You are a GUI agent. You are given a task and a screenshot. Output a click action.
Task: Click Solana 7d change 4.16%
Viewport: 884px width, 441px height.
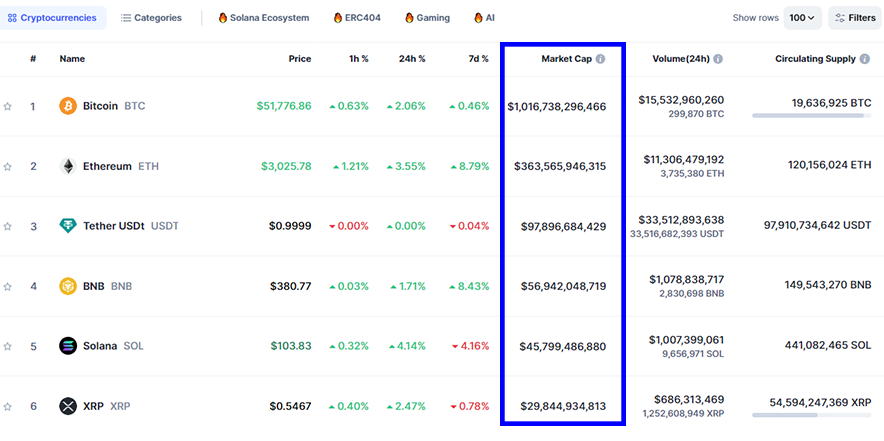470,346
